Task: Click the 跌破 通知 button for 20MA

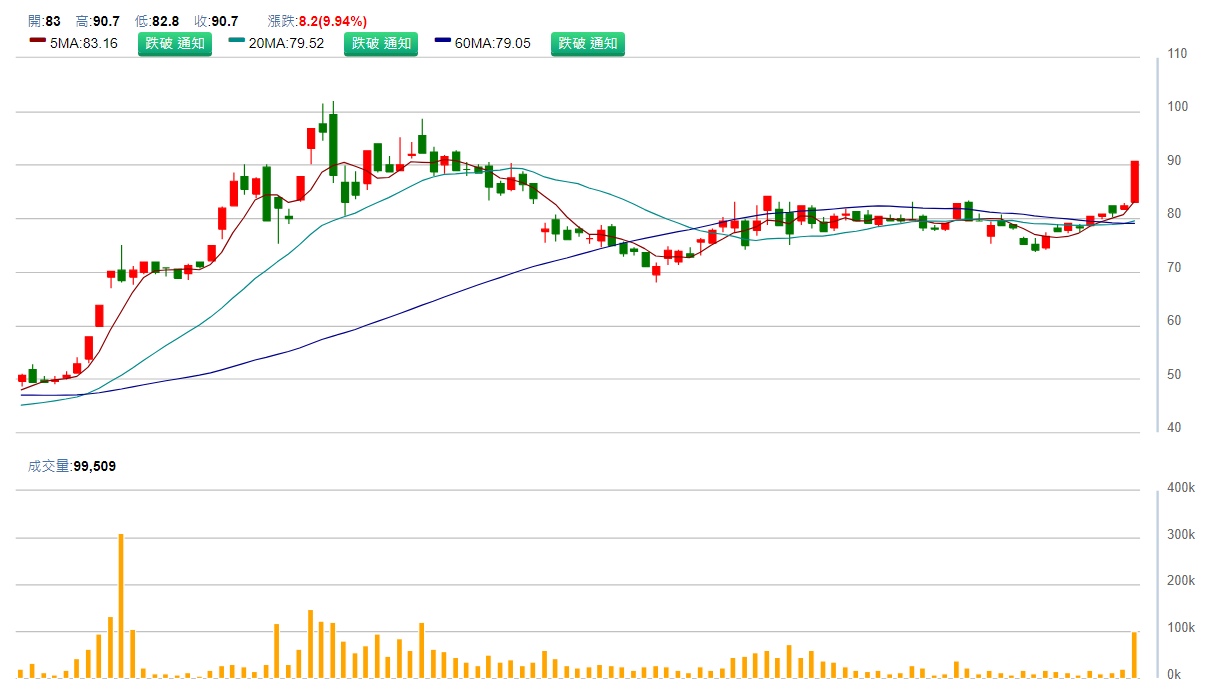Action: pos(381,44)
